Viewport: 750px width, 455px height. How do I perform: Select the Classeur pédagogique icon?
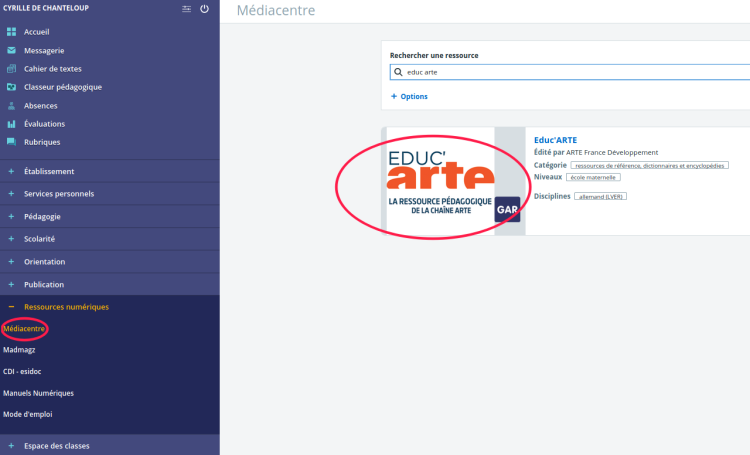(11, 87)
